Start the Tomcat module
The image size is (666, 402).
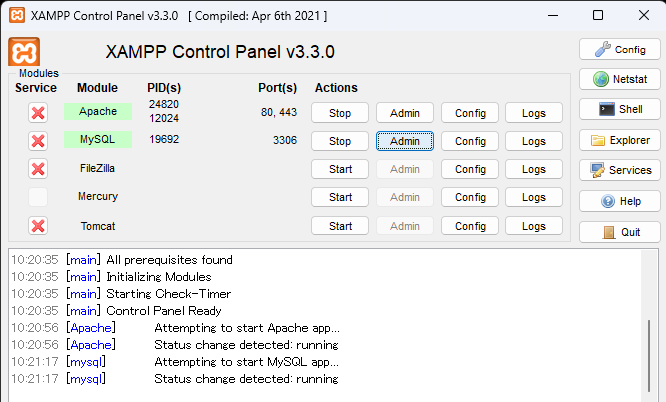[340, 226]
